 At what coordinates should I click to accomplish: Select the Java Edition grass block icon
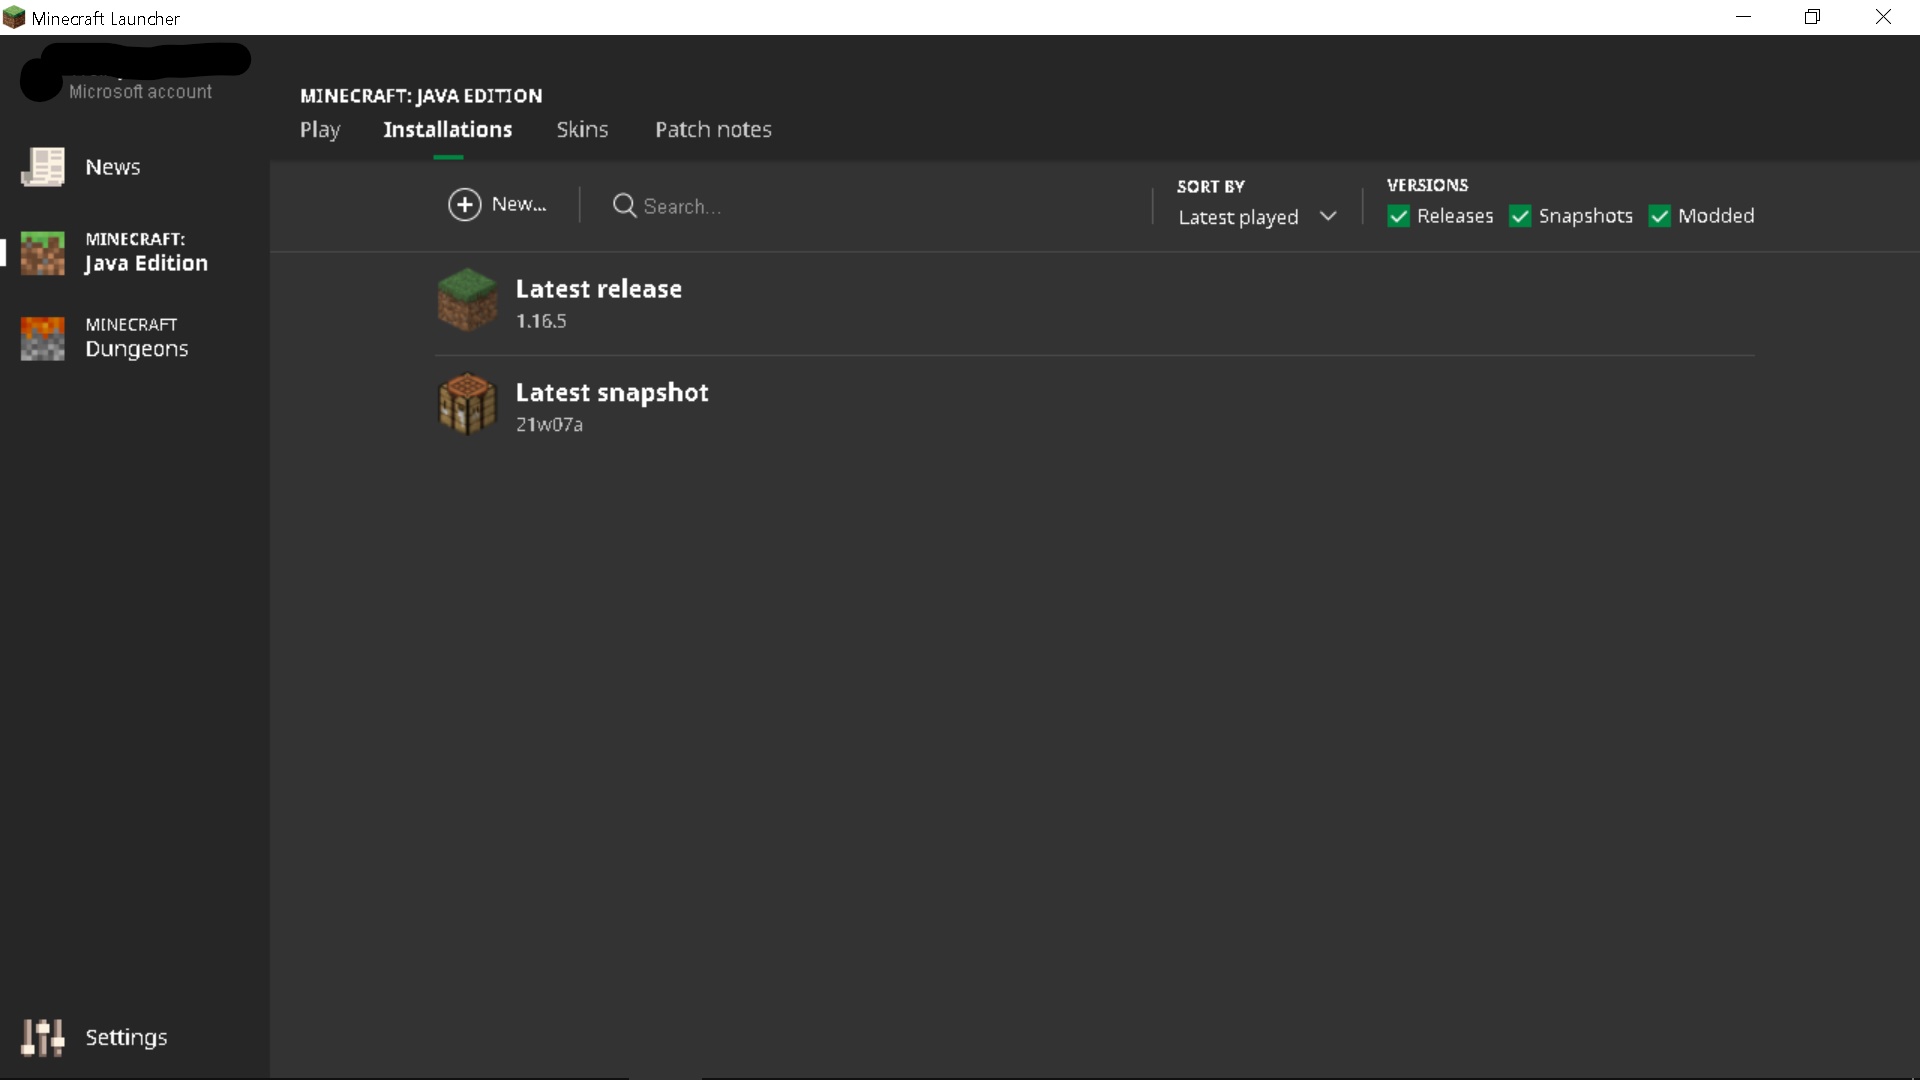point(42,253)
